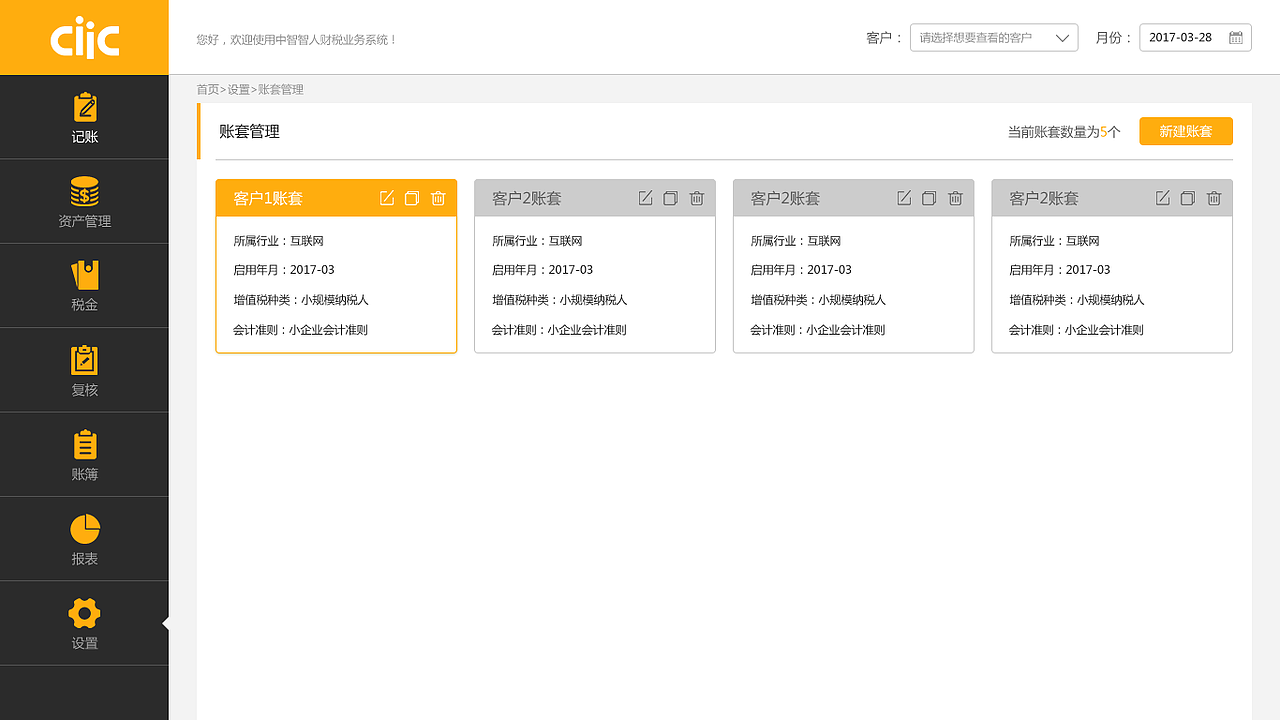Edit the middle of three 客户2账套 cards
Viewport: 1280px width, 720px height.
(904, 198)
